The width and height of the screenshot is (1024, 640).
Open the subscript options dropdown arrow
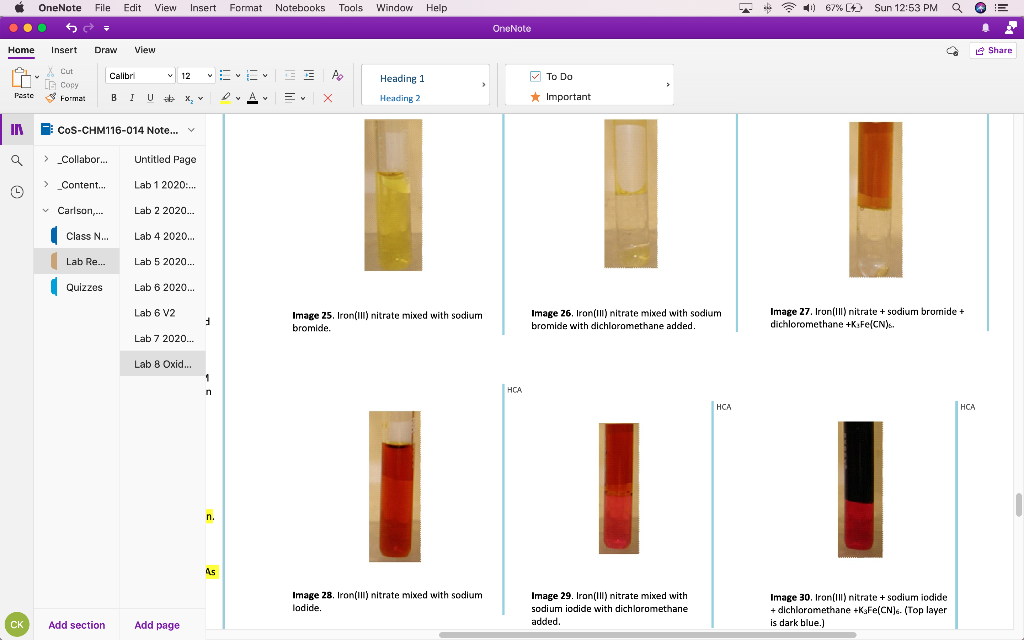coord(200,99)
